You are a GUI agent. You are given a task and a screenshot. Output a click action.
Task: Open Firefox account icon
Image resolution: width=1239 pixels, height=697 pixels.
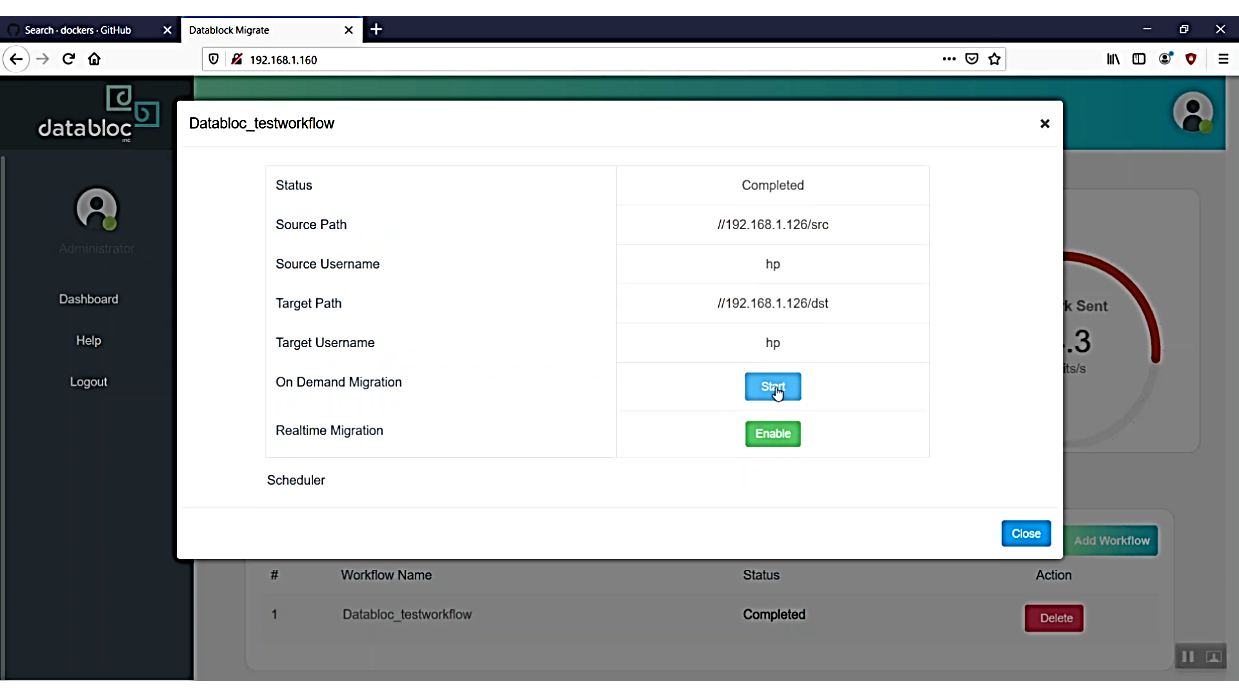tap(1165, 59)
